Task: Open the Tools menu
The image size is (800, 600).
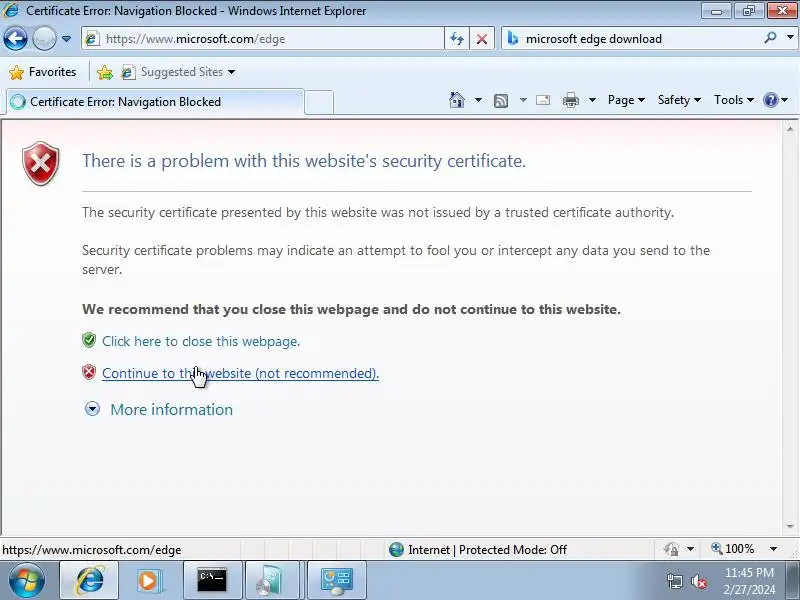Action: pyautogui.click(x=734, y=100)
